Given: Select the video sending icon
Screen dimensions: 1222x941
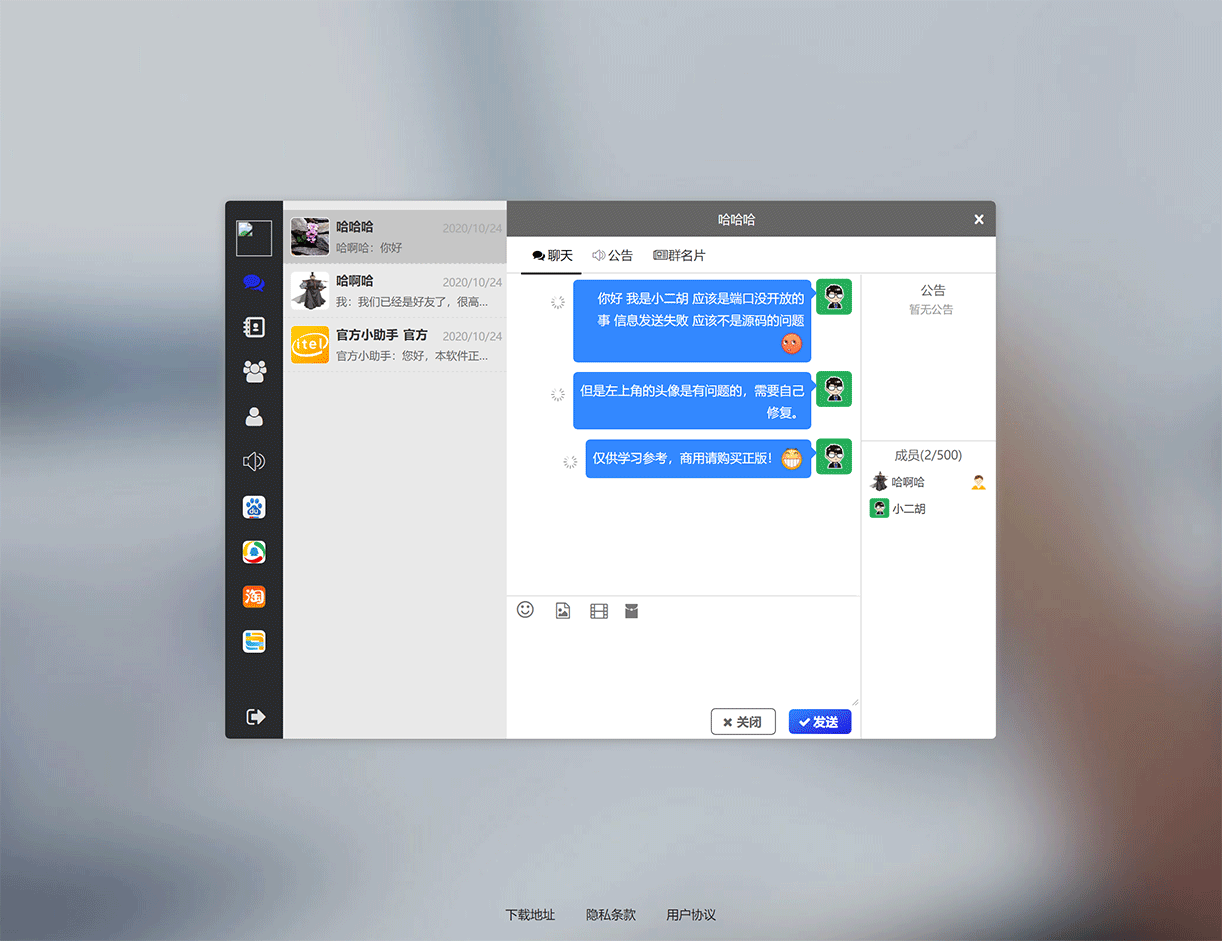Looking at the screenshot, I should pyautogui.click(x=598, y=610).
